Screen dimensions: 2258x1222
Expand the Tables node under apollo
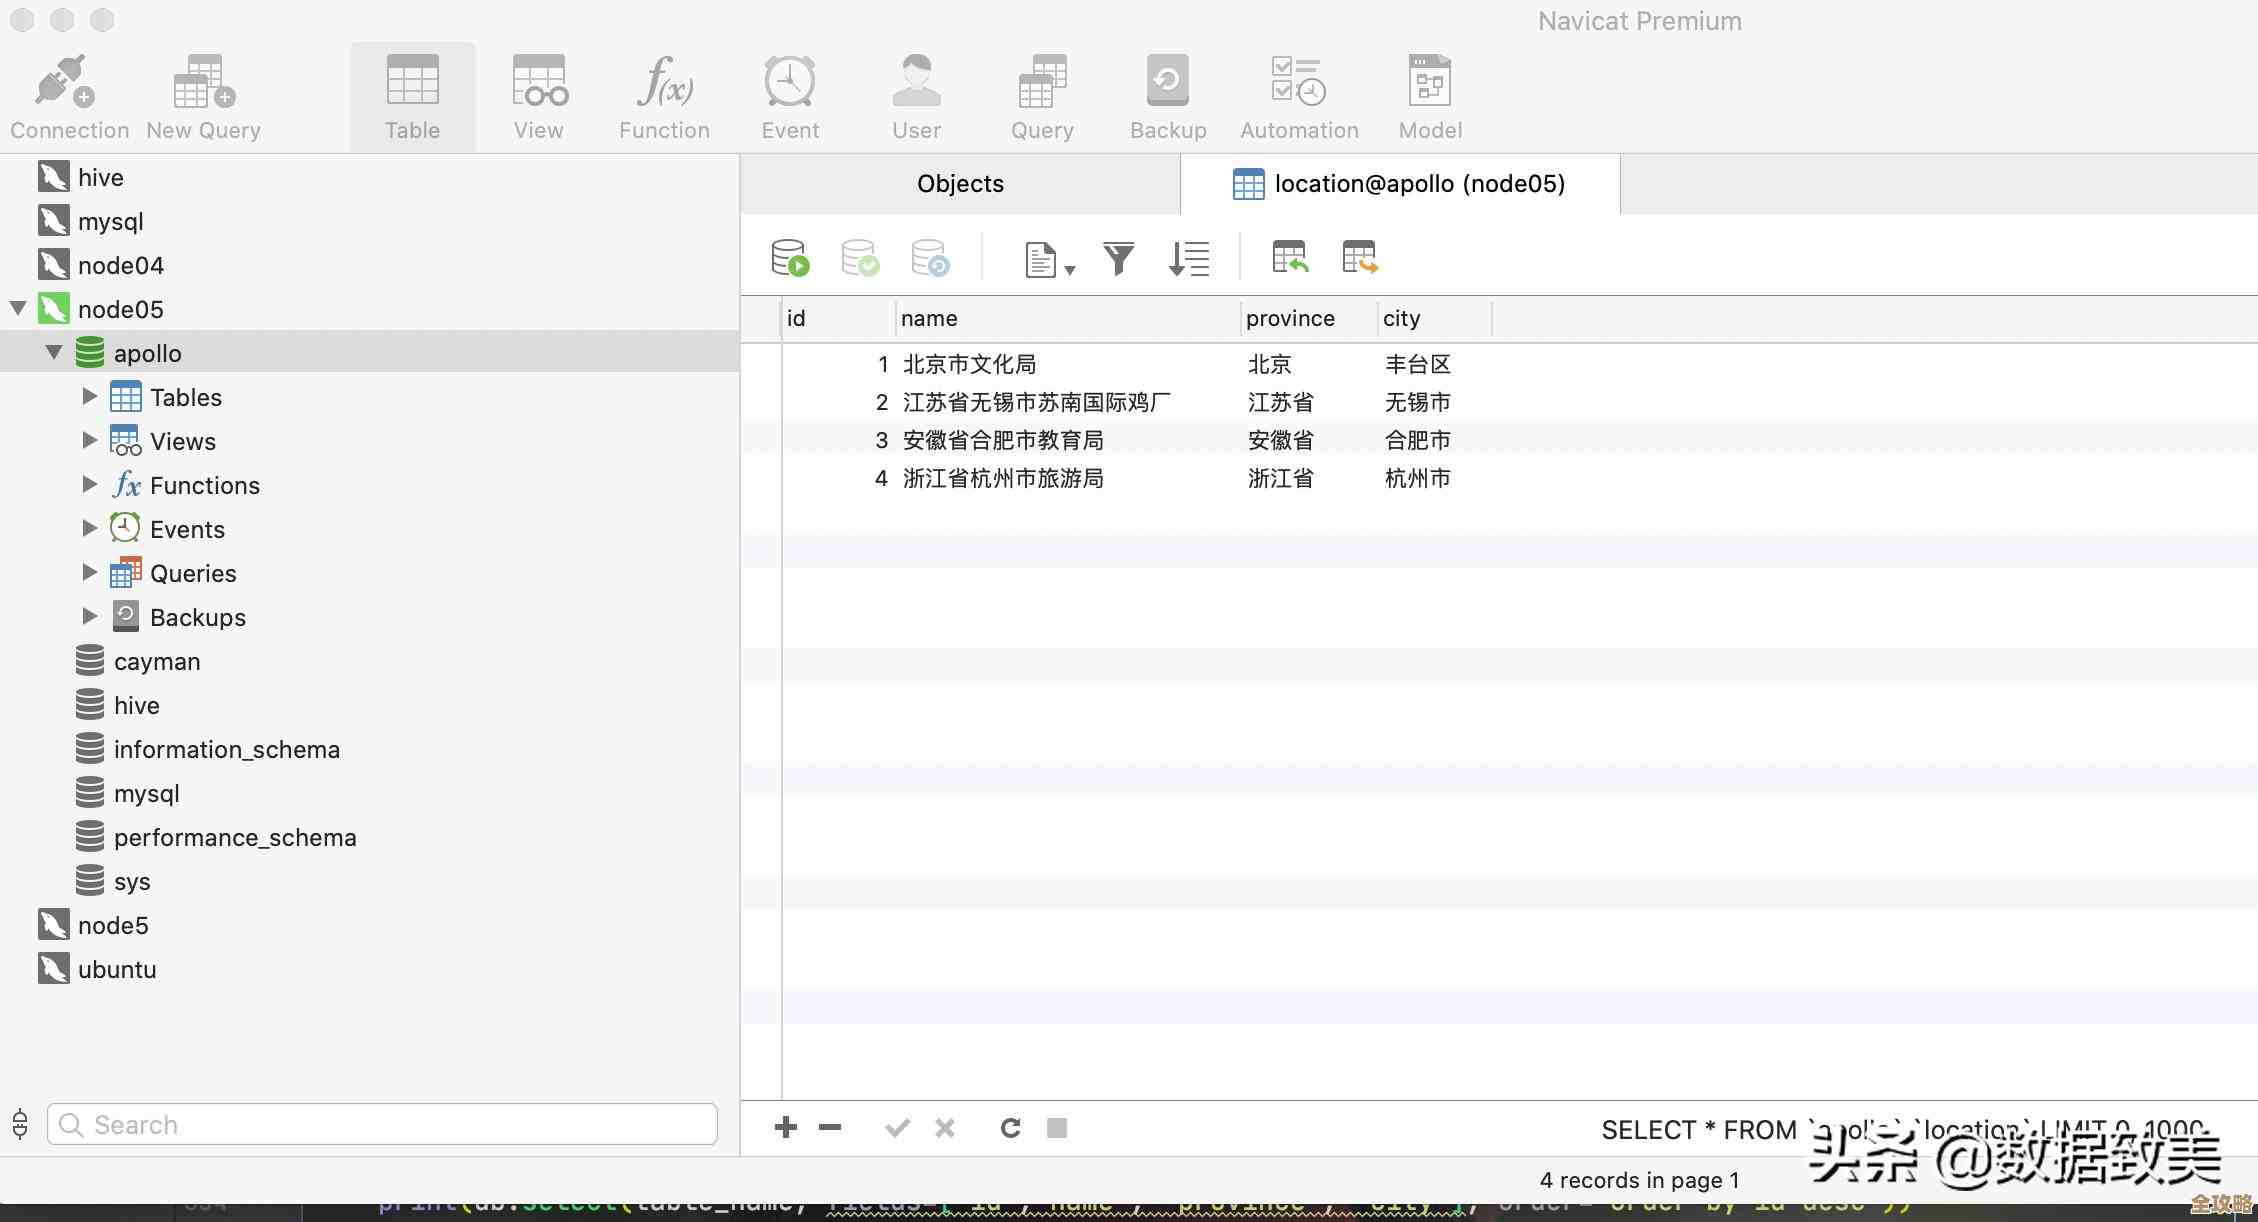(x=90, y=396)
